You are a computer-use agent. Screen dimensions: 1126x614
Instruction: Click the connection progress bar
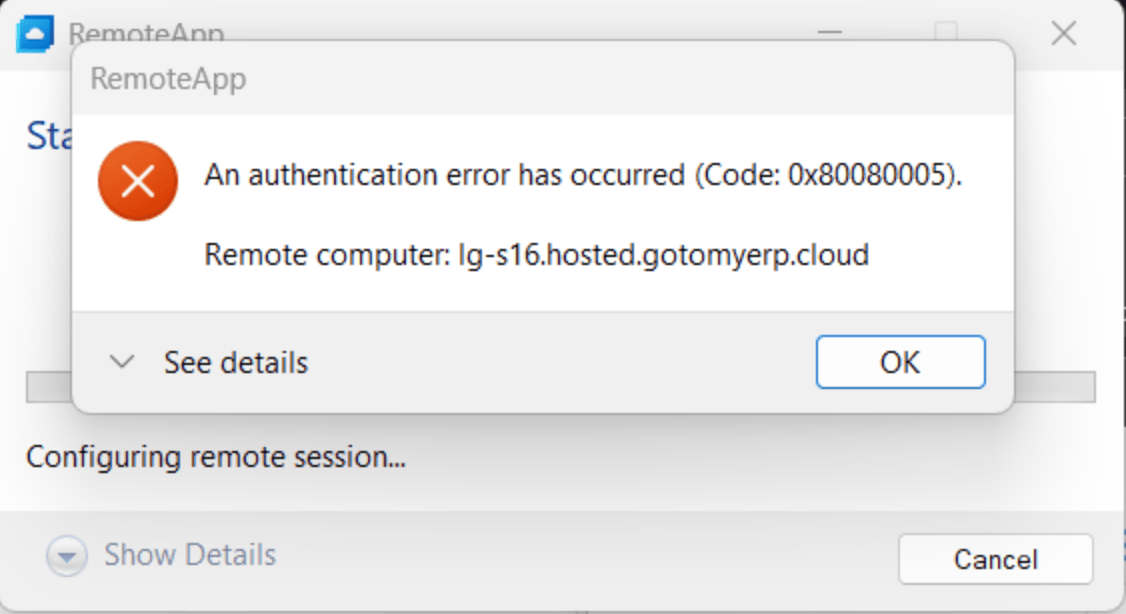click(x=1055, y=387)
